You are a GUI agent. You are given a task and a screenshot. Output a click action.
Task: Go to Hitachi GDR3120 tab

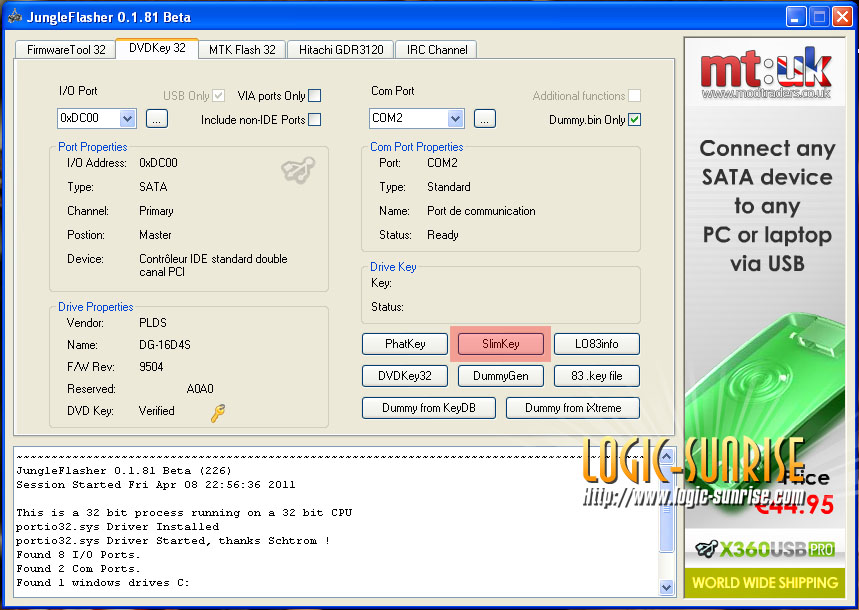tap(341, 50)
